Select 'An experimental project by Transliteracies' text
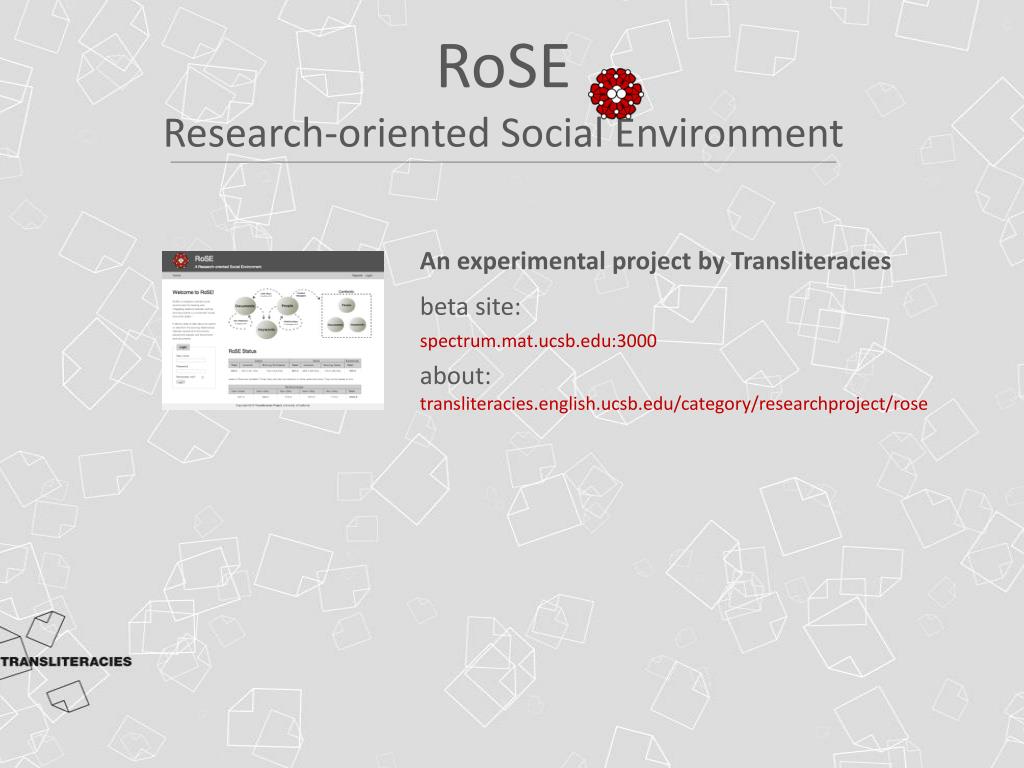Viewport: 1024px width, 768px height. coord(655,261)
